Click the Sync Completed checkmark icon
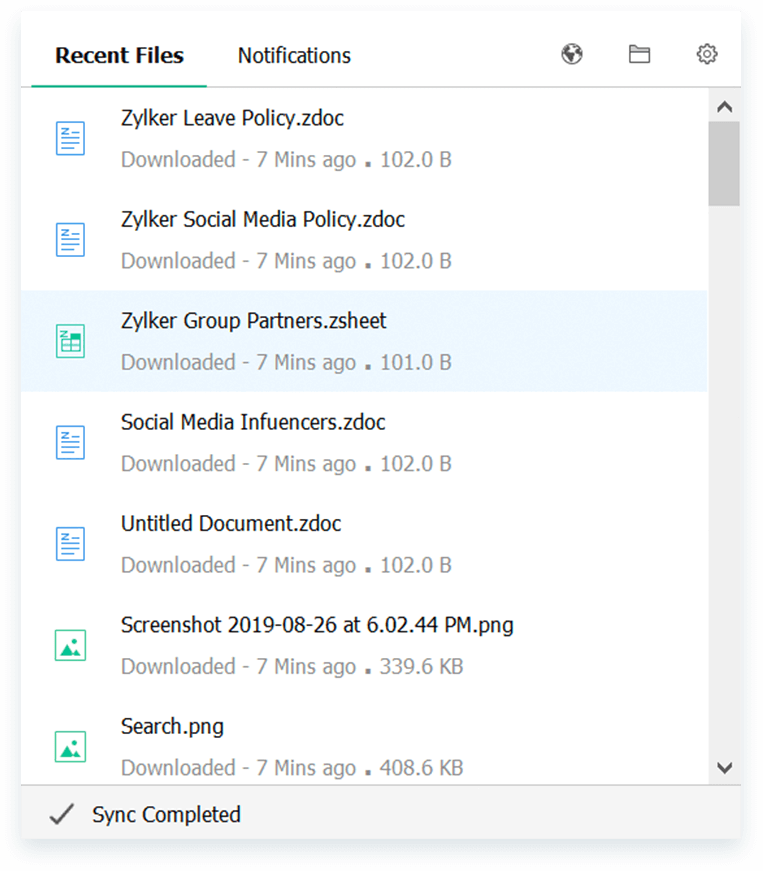 tap(62, 815)
